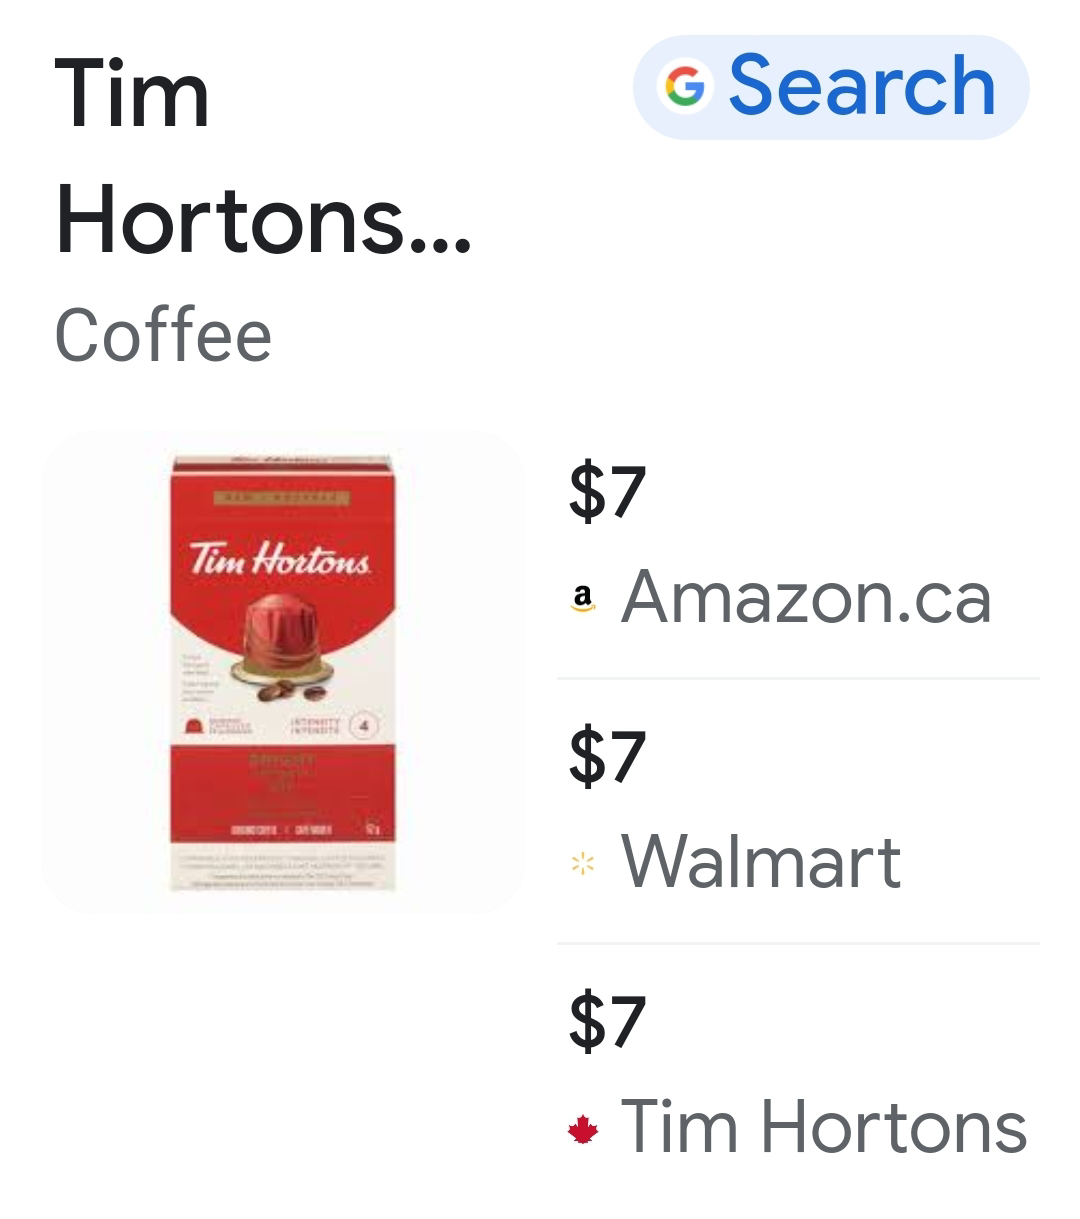Click the Tim Hortons script logo on box
The width and height of the screenshot is (1080, 1219).
pos(280,558)
